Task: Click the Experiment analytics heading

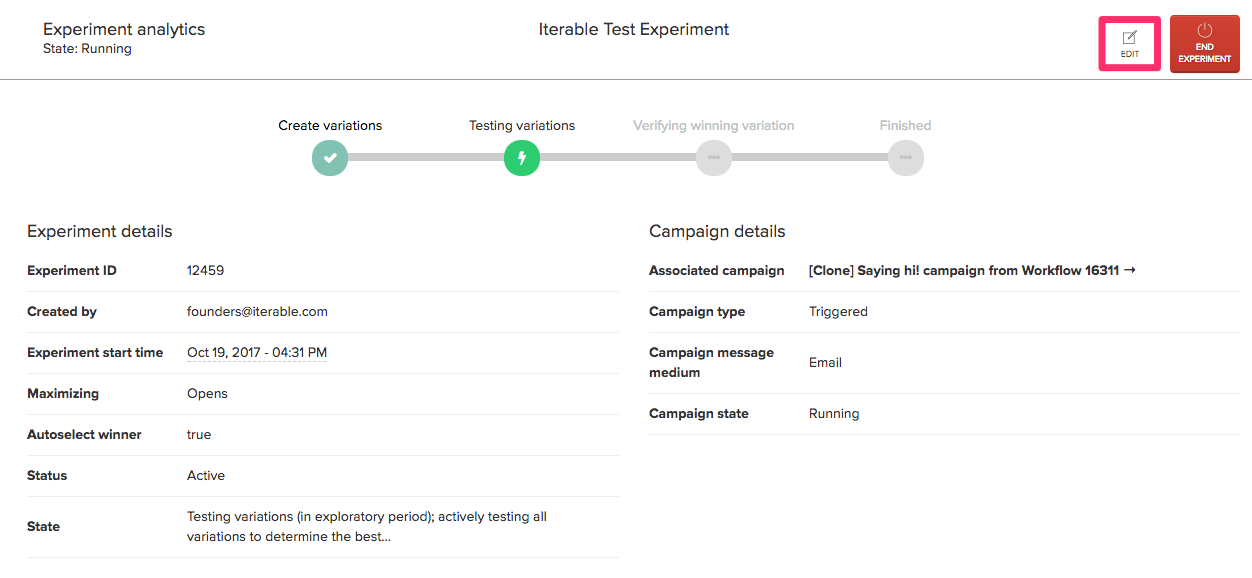Action: (x=124, y=29)
